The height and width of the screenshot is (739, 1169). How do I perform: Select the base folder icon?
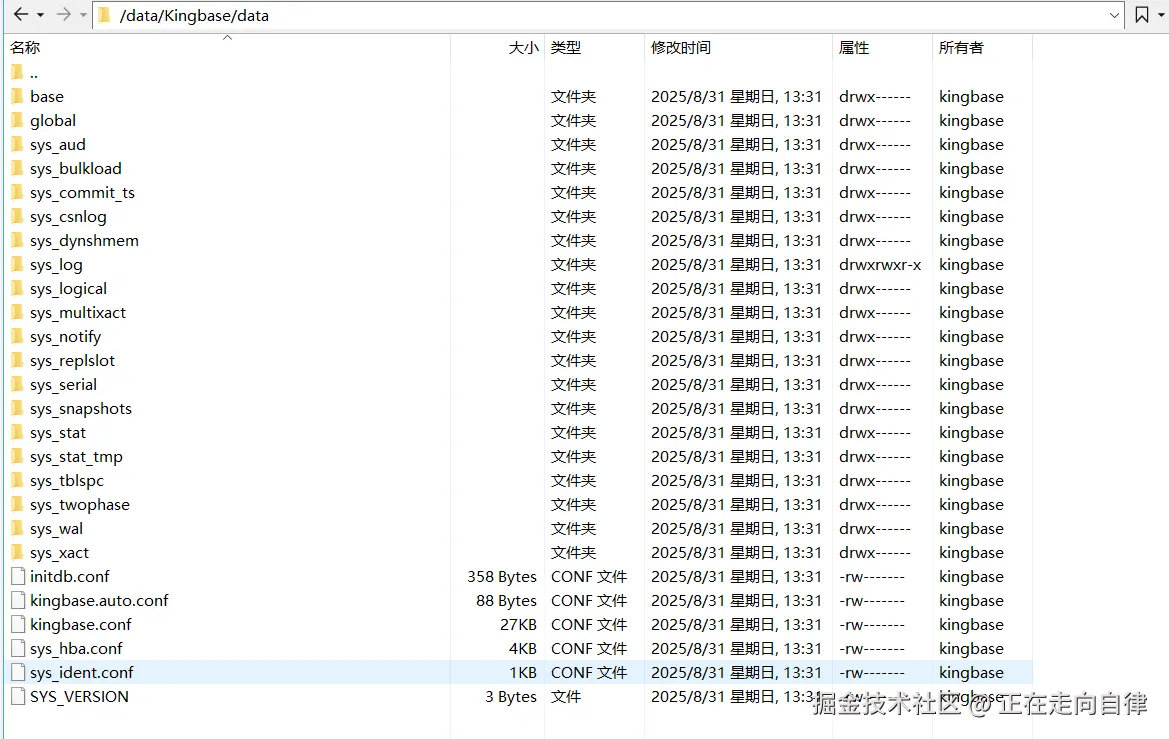(18, 96)
